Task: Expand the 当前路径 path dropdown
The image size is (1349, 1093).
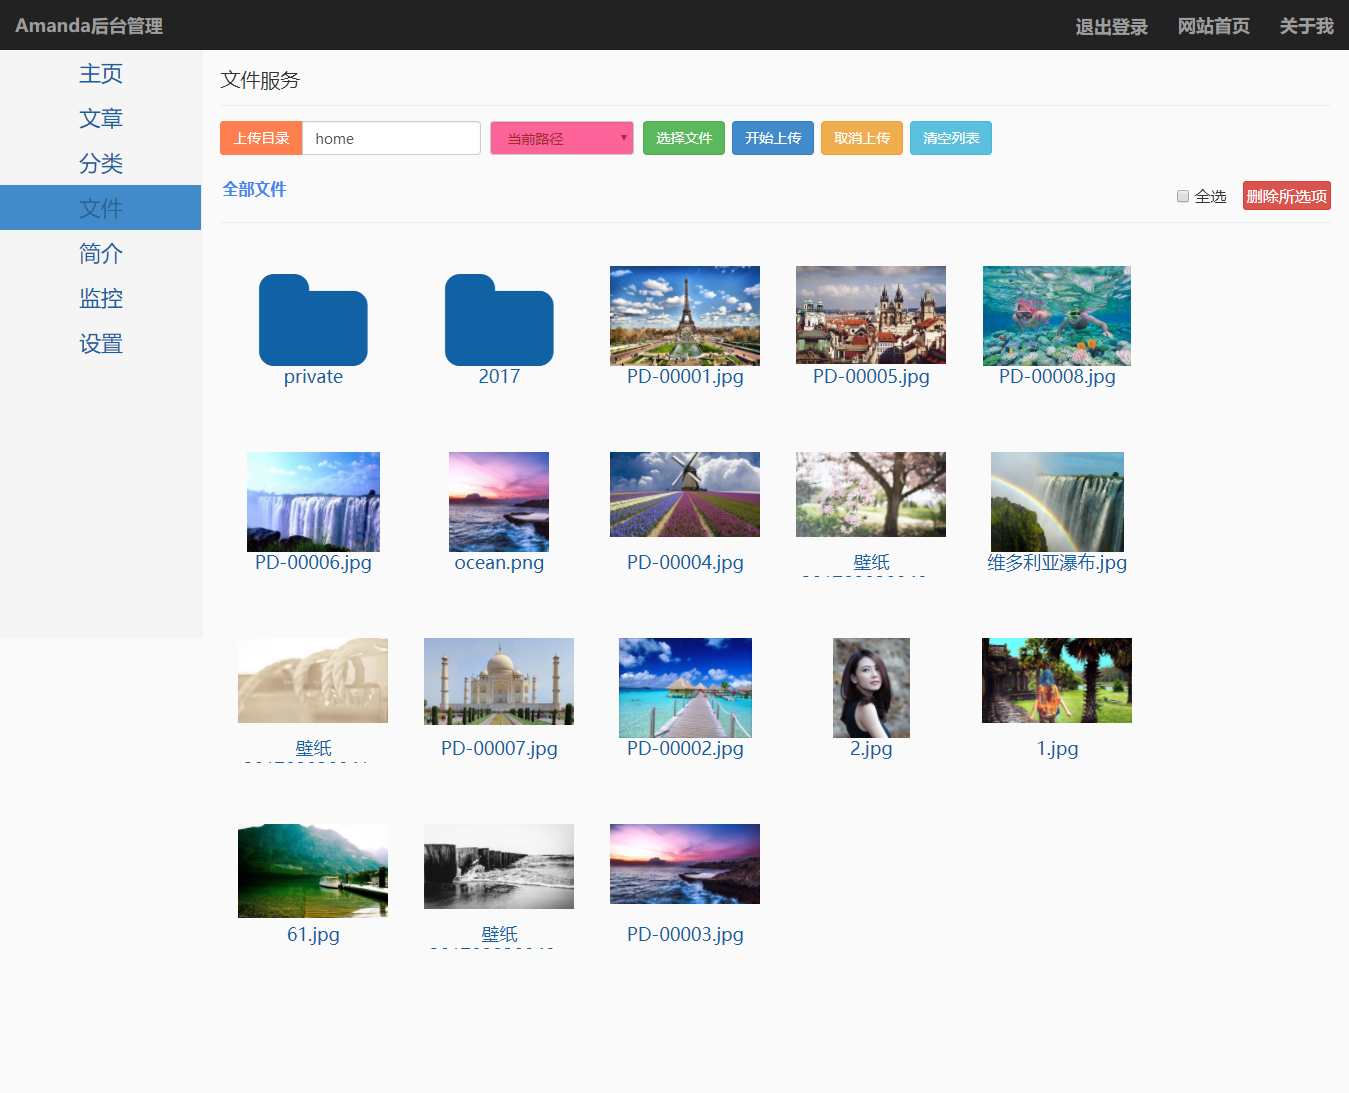Action: pos(562,138)
